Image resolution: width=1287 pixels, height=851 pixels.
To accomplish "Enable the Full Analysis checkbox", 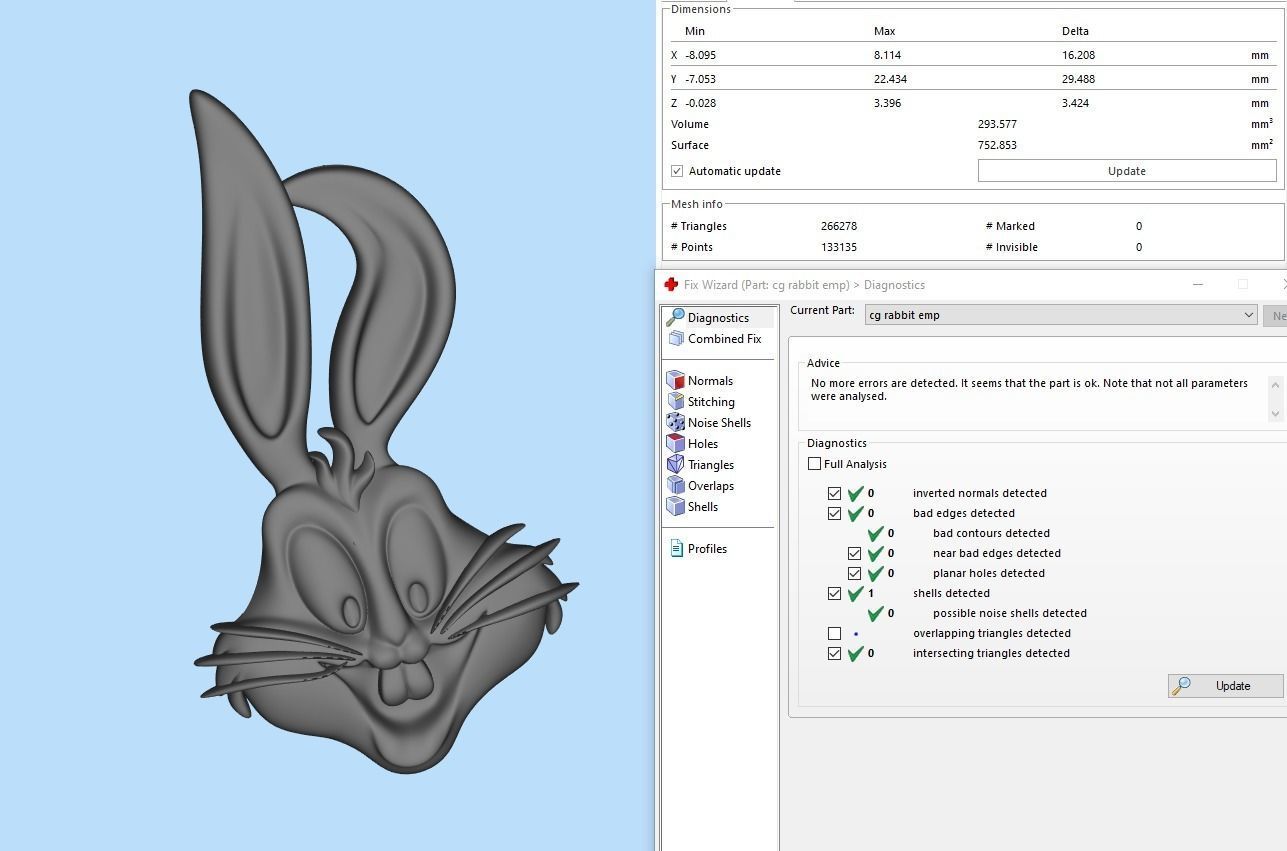I will 814,464.
